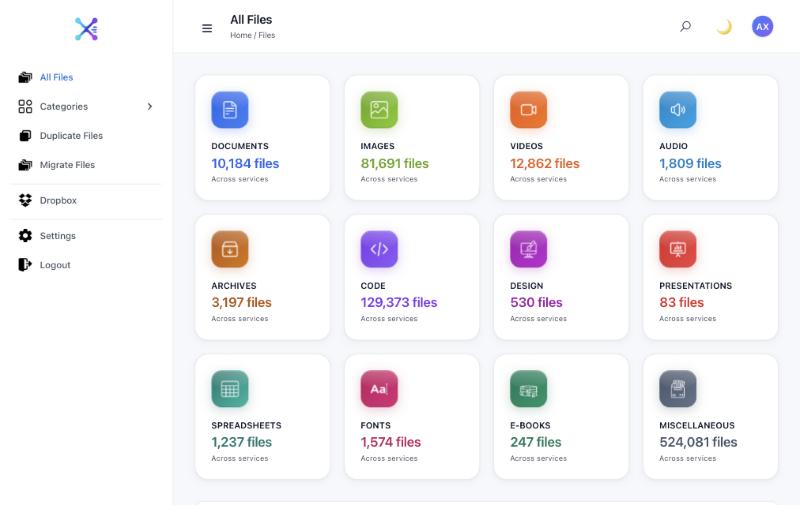Screen dimensions: 800x505
Task: Click the Dropbox logo icon
Action: [25, 200]
